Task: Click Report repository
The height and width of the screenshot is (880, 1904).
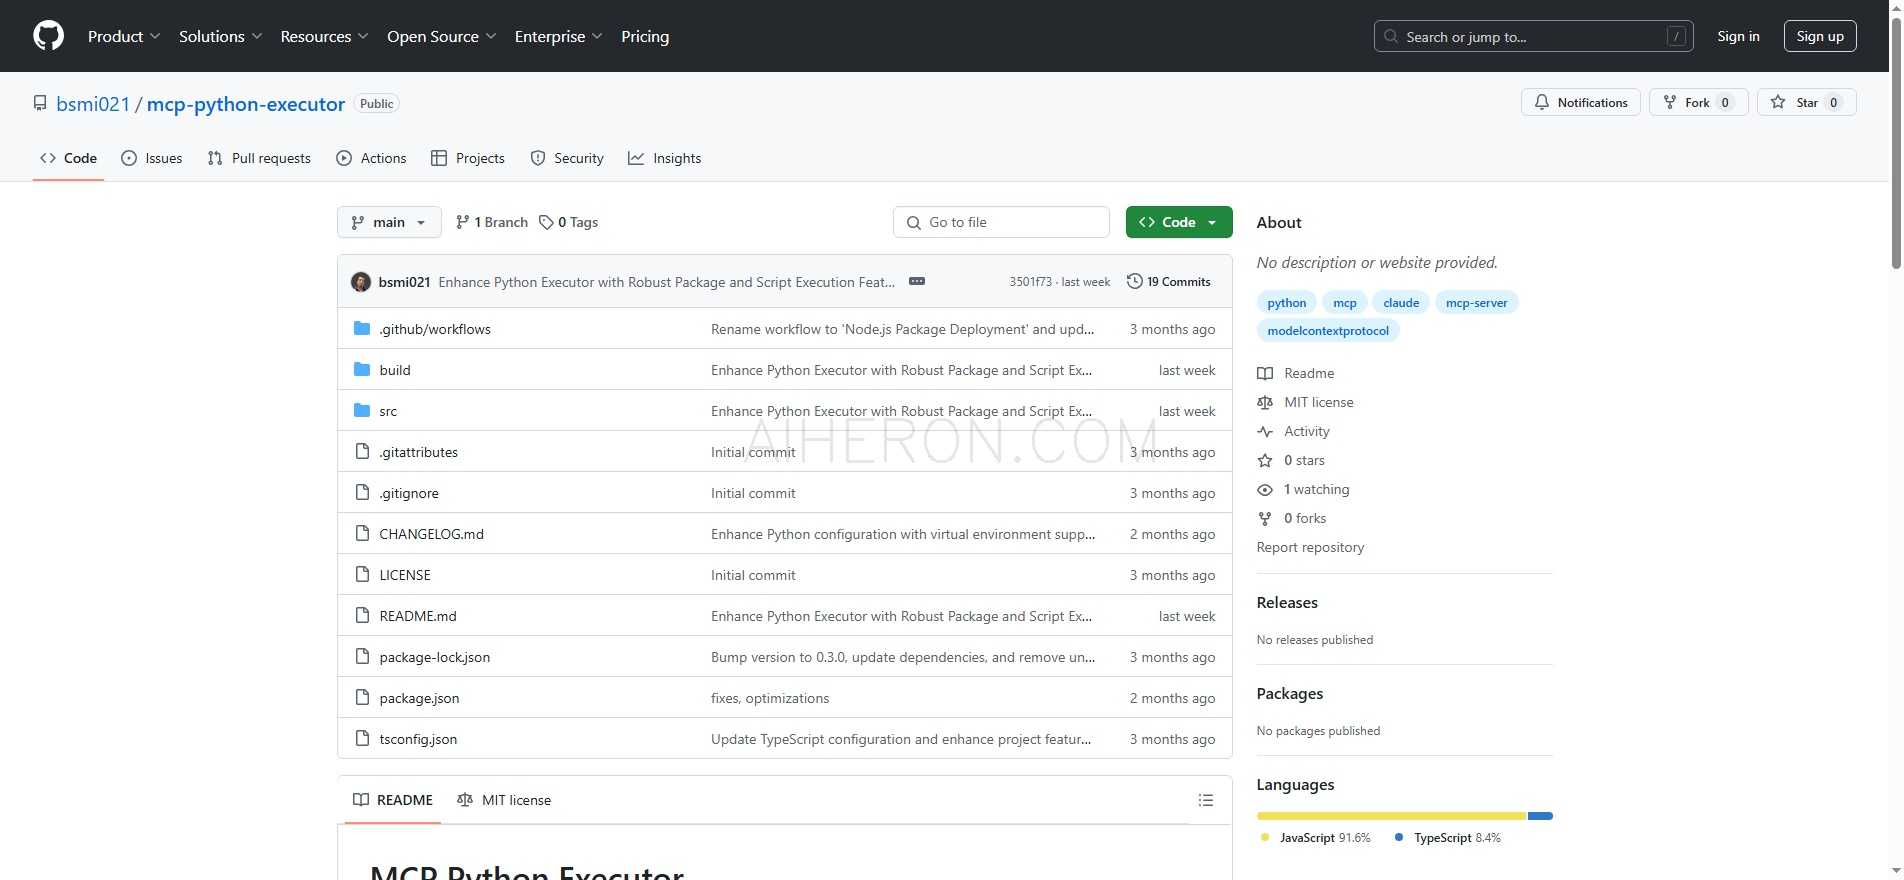Action: click(x=1310, y=547)
